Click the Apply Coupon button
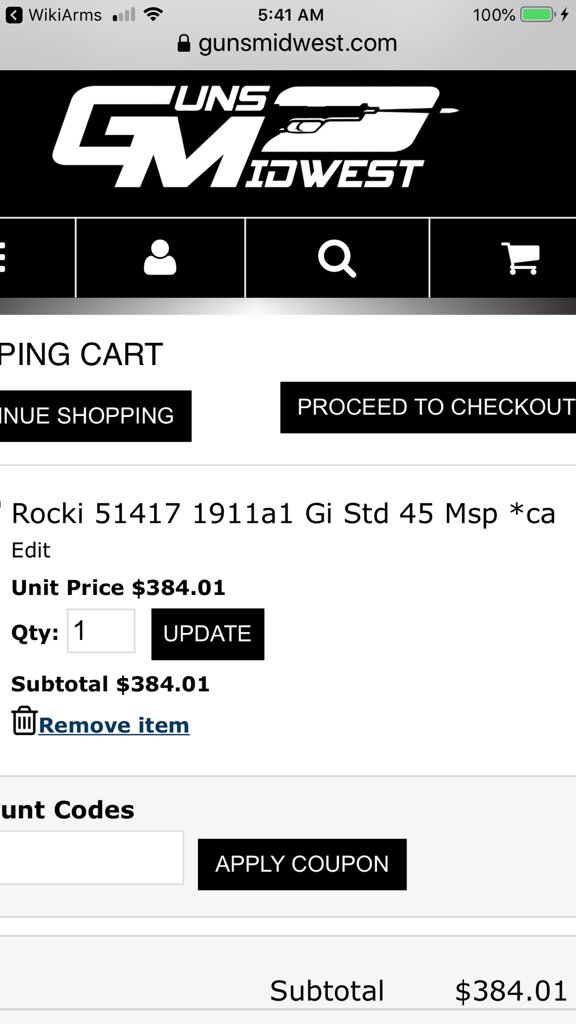The height and width of the screenshot is (1024, 576). tap(302, 864)
